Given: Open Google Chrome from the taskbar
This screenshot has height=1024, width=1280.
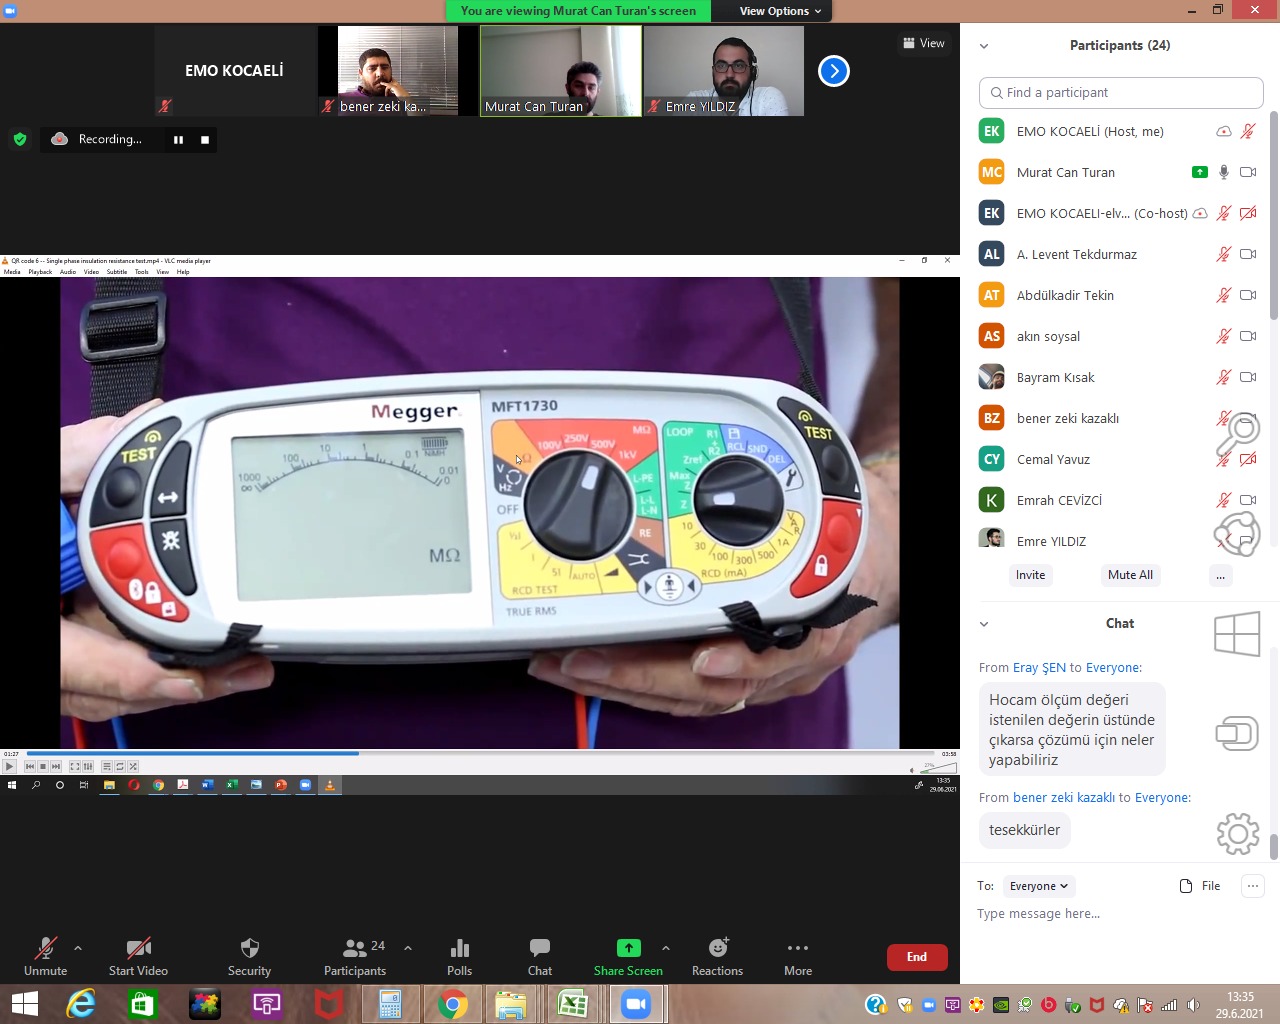Looking at the screenshot, I should point(452,1004).
